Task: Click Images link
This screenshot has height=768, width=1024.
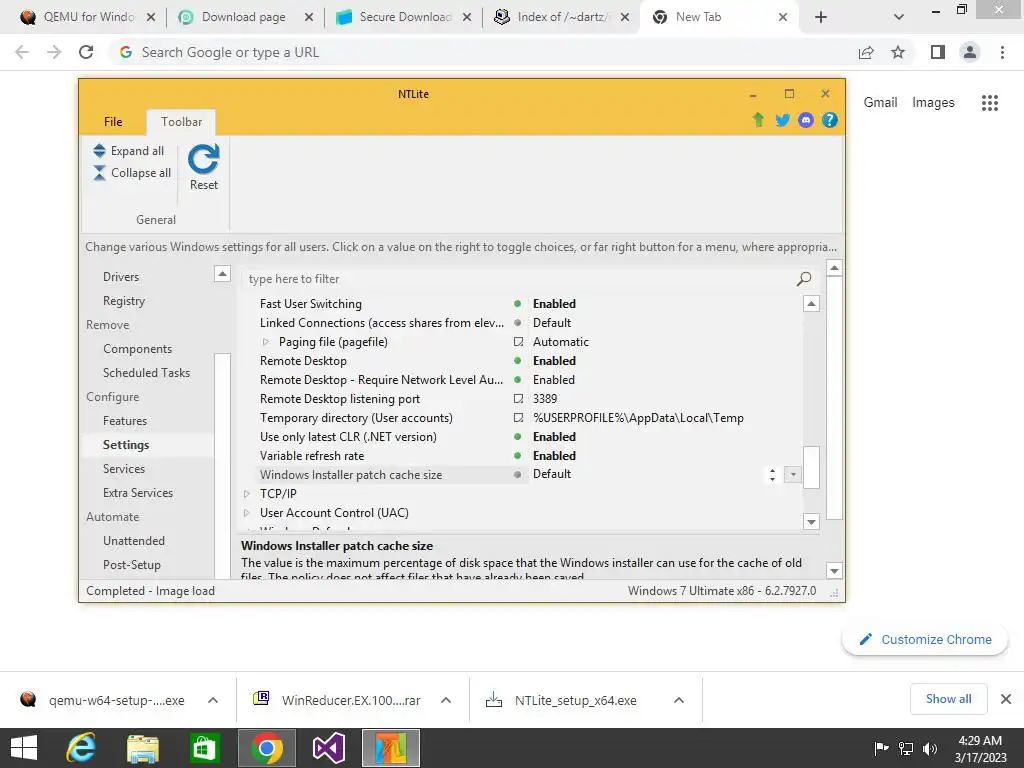Action: coord(933,103)
